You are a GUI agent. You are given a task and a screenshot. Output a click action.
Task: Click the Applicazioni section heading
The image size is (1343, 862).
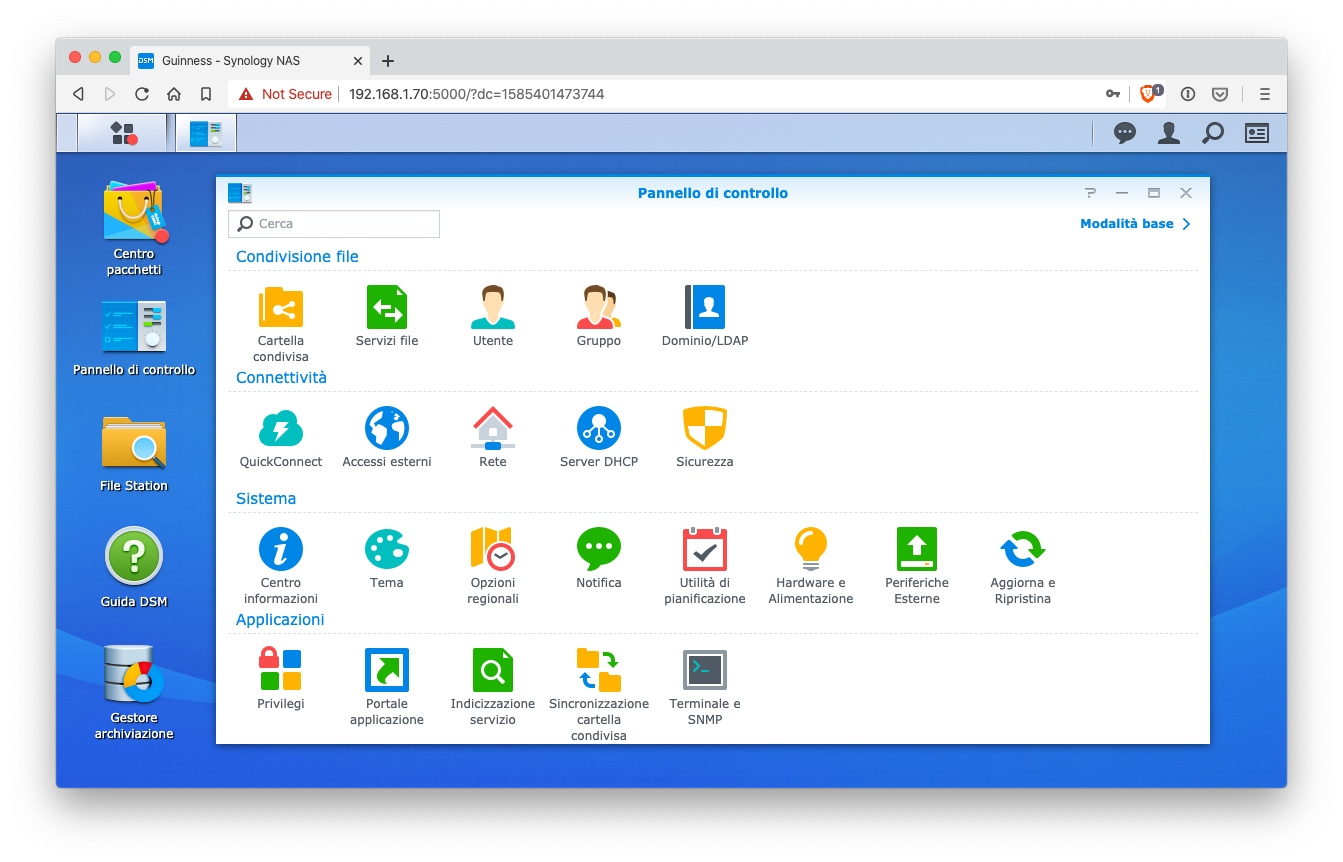click(280, 620)
